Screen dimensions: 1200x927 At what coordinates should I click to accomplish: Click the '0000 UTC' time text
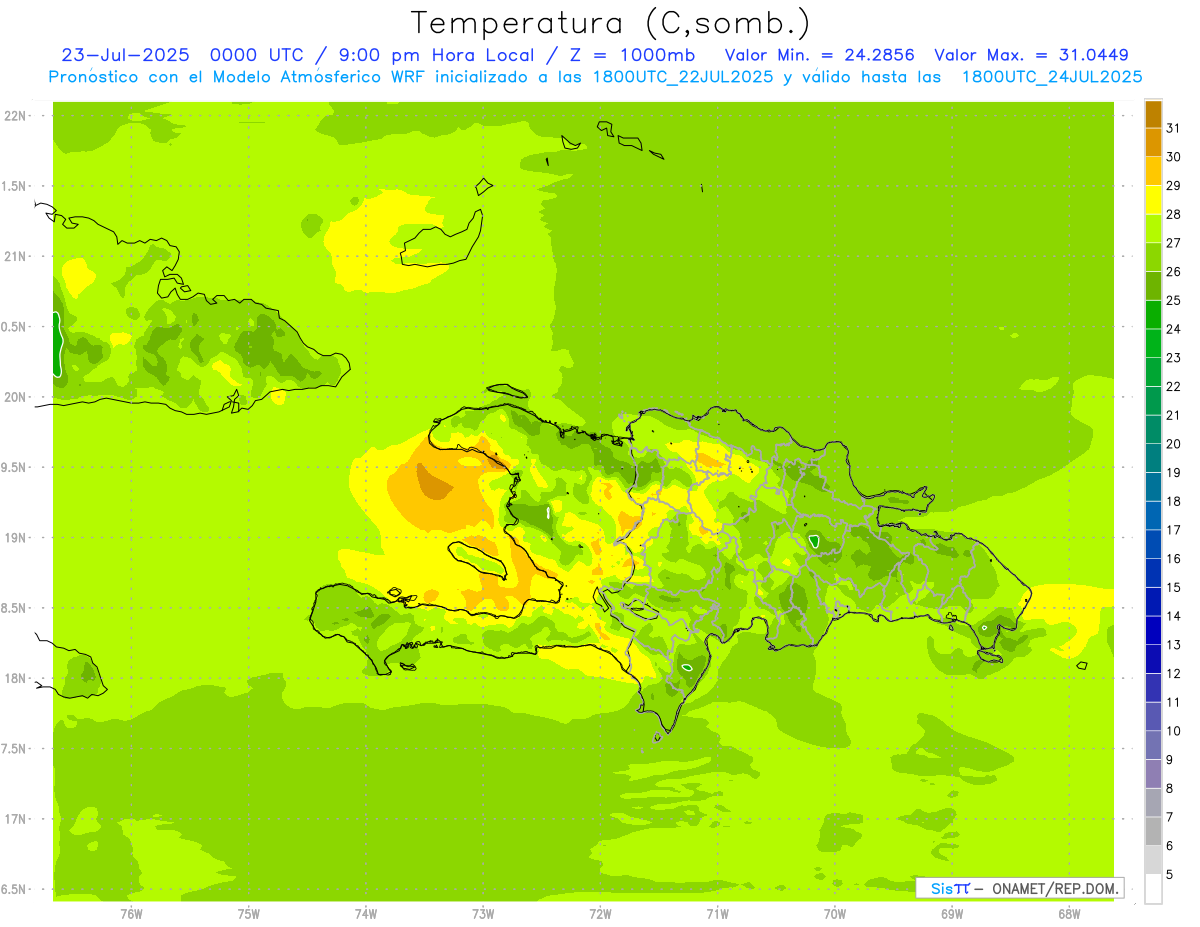click(x=256, y=55)
